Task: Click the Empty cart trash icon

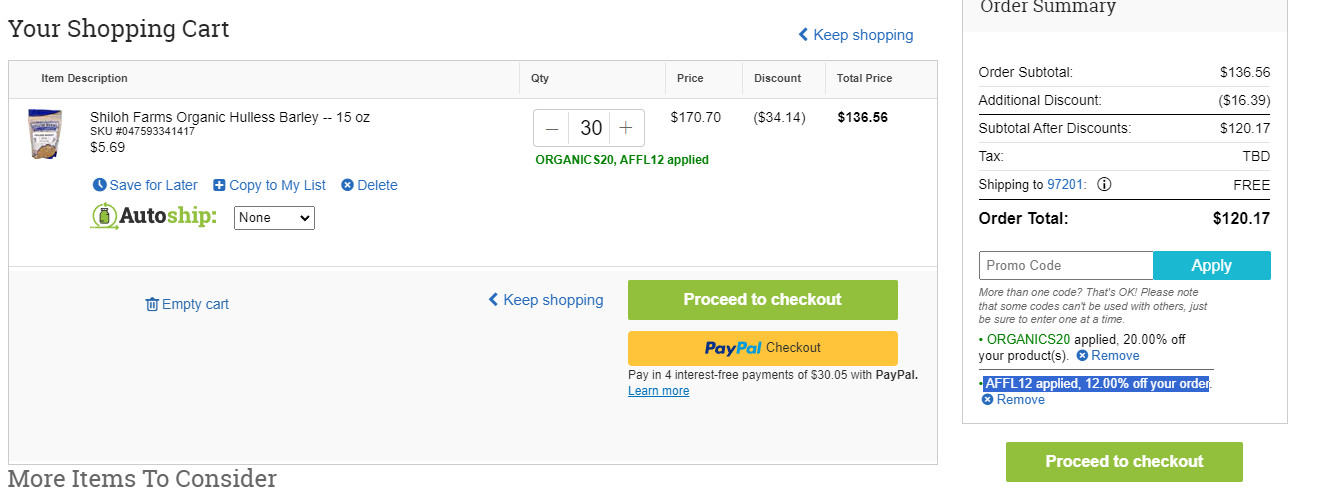Action: coord(152,304)
